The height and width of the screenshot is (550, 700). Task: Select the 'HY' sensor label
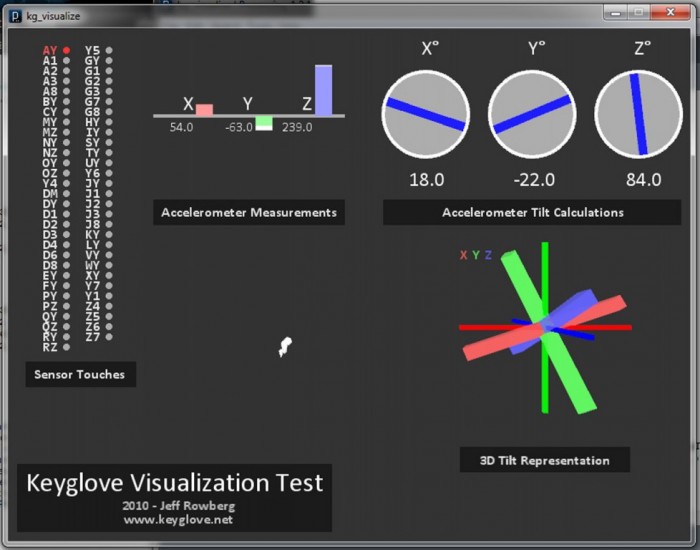click(92, 122)
